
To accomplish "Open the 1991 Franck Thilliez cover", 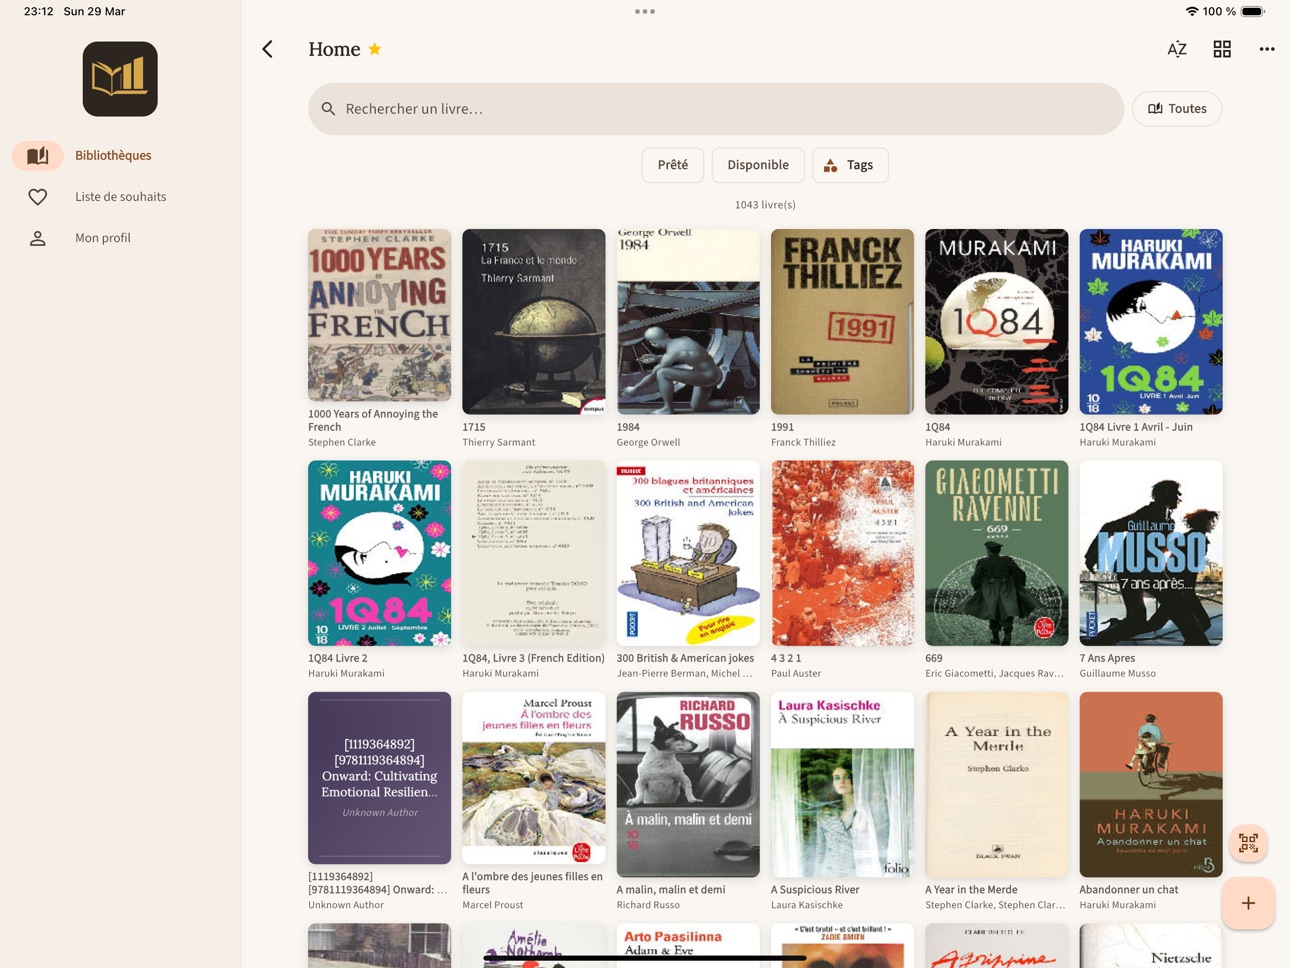I will point(842,322).
